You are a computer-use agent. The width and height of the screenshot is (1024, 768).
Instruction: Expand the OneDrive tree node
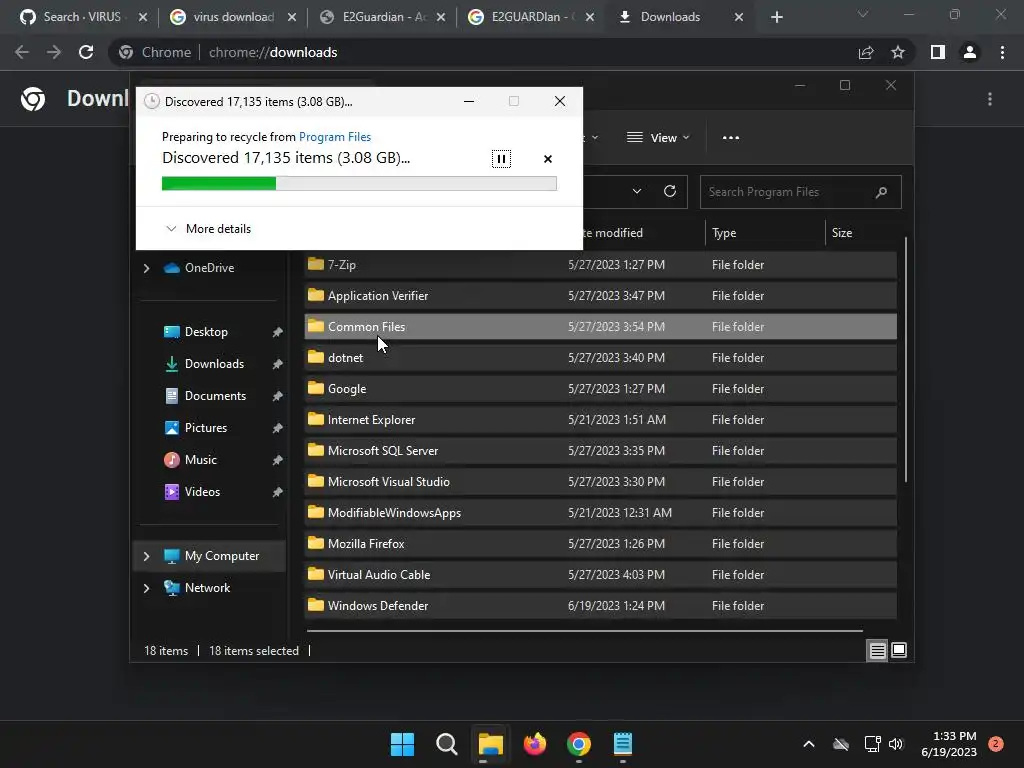[x=146, y=268]
